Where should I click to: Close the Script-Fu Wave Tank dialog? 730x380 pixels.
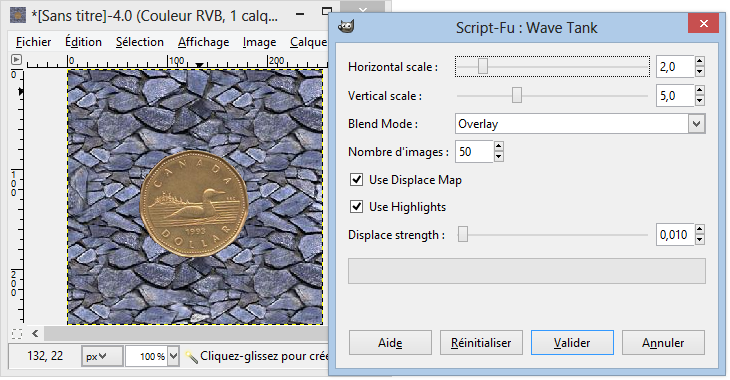pos(703,23)
